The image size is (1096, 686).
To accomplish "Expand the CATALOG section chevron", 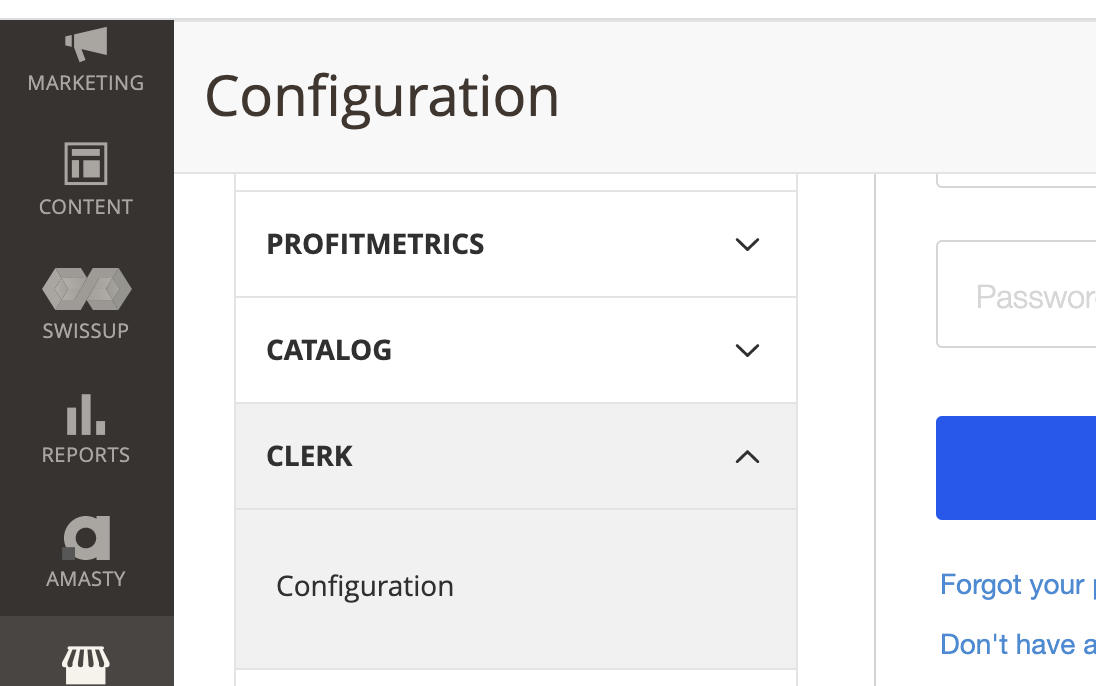I will [x=747, y=350].
